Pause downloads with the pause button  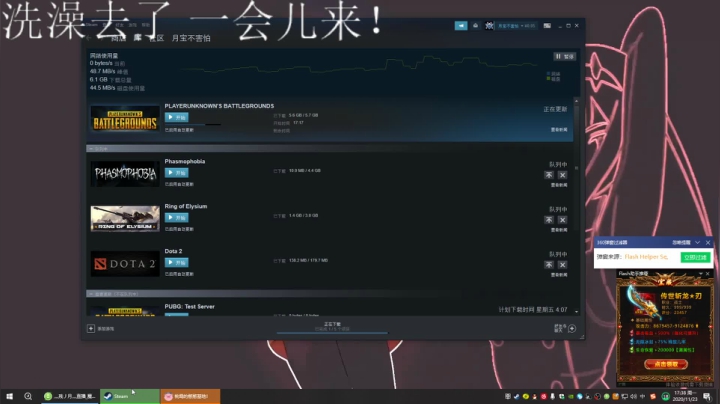tap(564, 56)
